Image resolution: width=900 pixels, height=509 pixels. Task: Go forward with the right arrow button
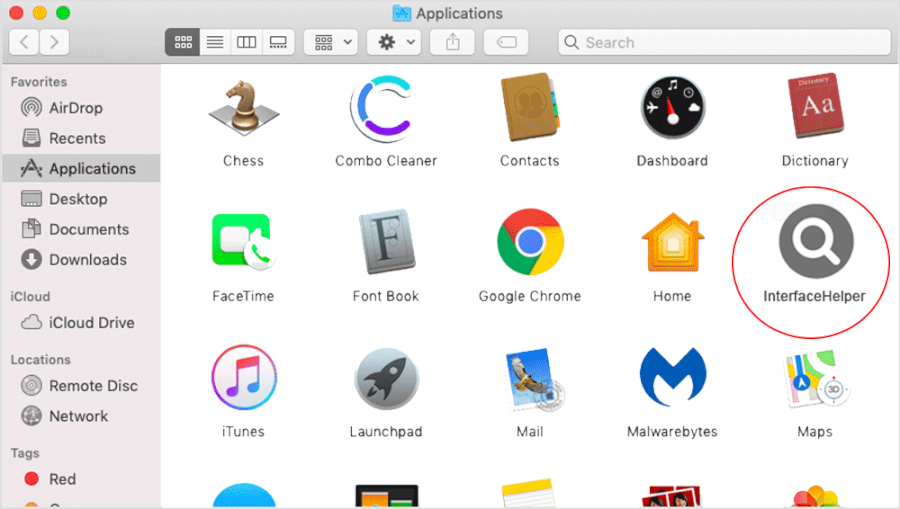[x=55, y=42]
